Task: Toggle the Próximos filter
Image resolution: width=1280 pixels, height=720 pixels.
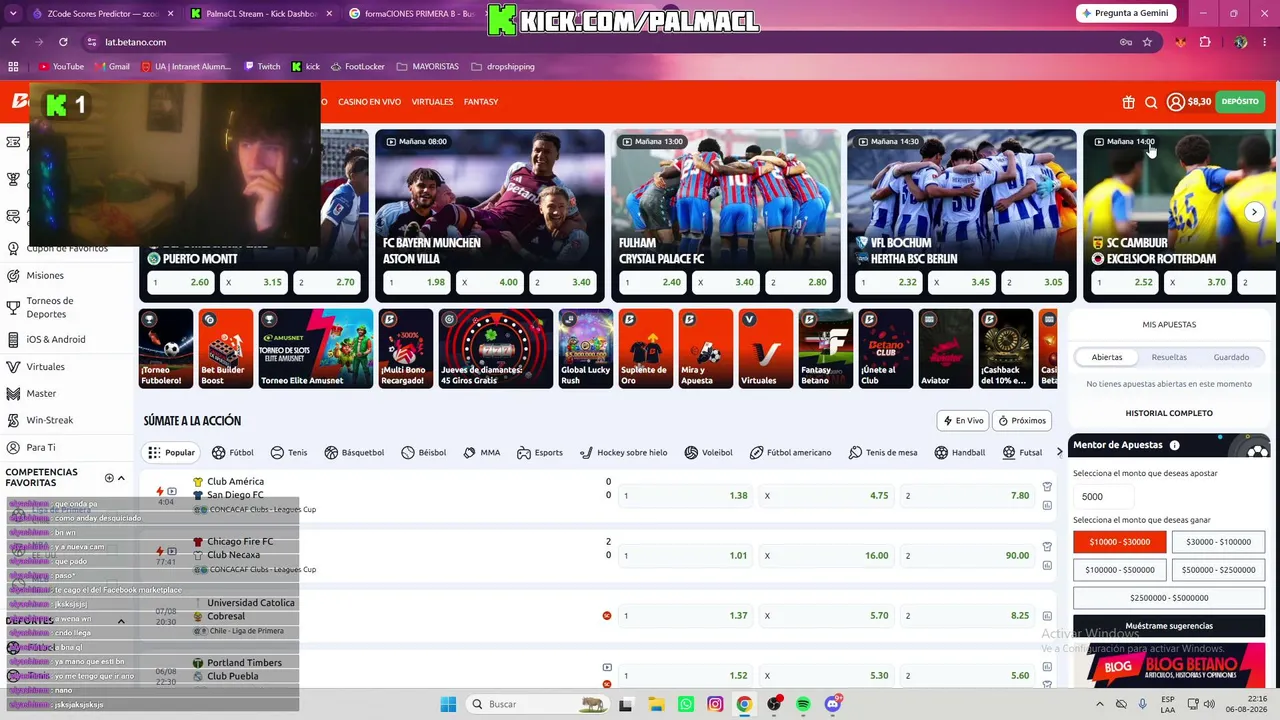Action: [x=1021, y=421]
